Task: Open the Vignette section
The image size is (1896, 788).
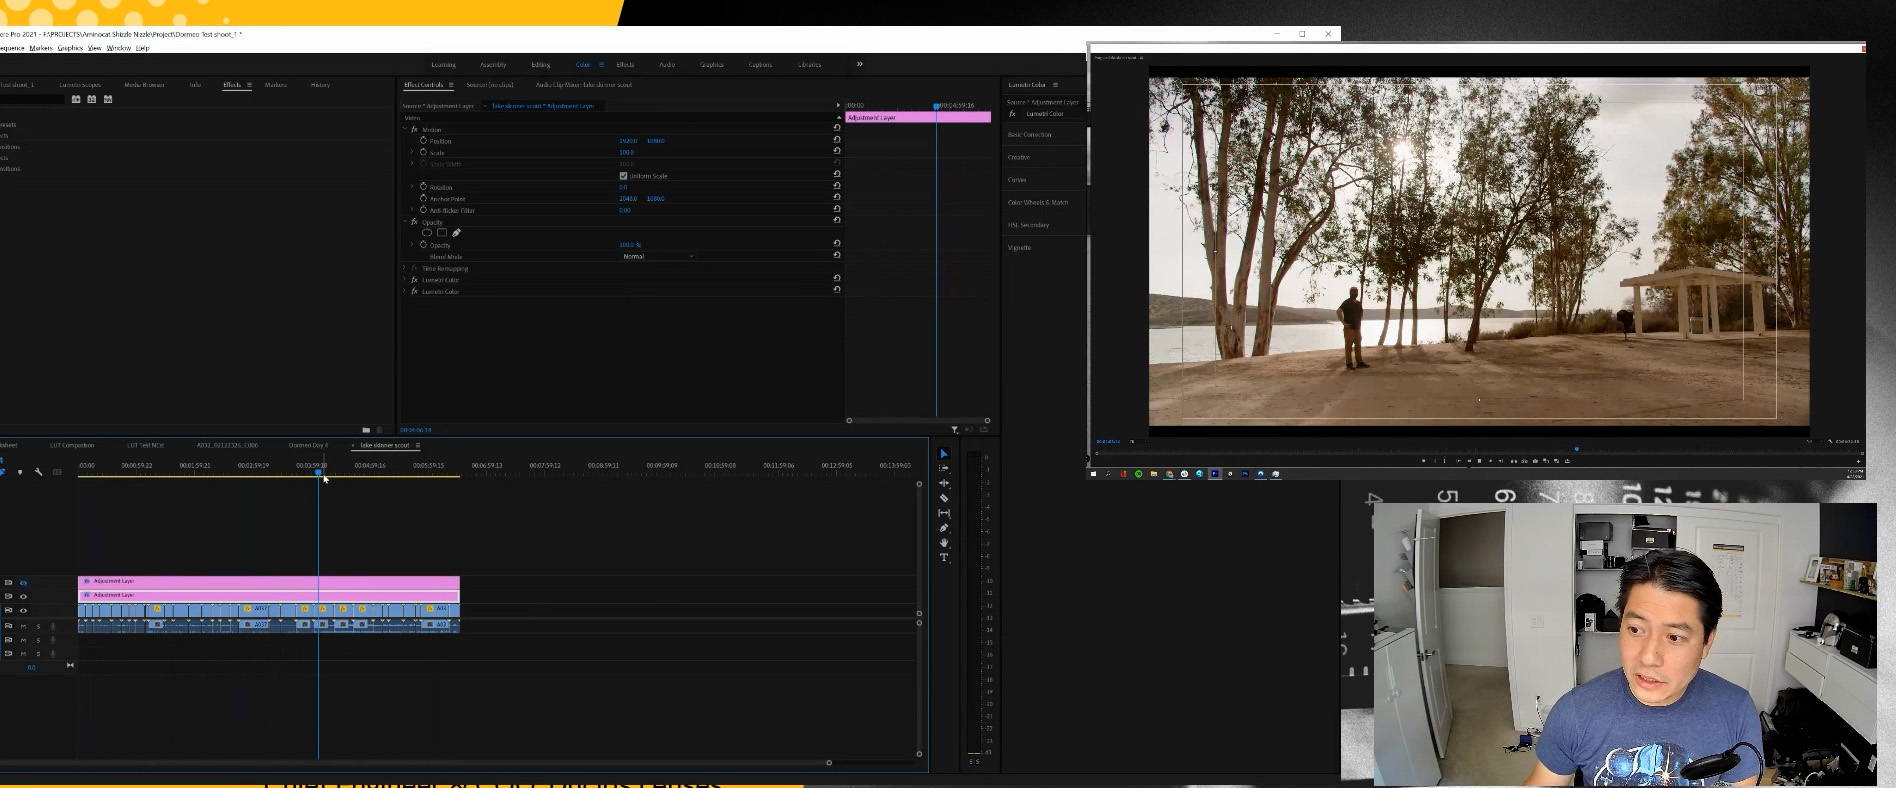Action: (x=1019, y=247)
